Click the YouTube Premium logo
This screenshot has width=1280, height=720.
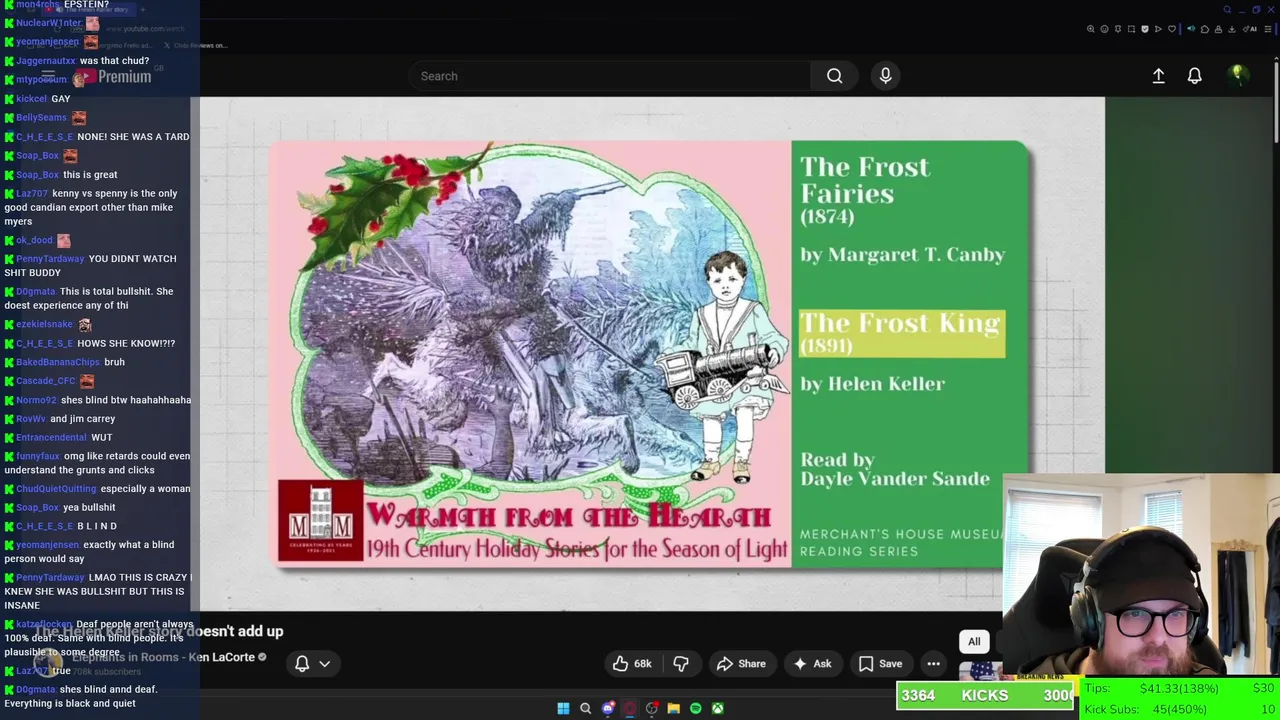(113, 77)
